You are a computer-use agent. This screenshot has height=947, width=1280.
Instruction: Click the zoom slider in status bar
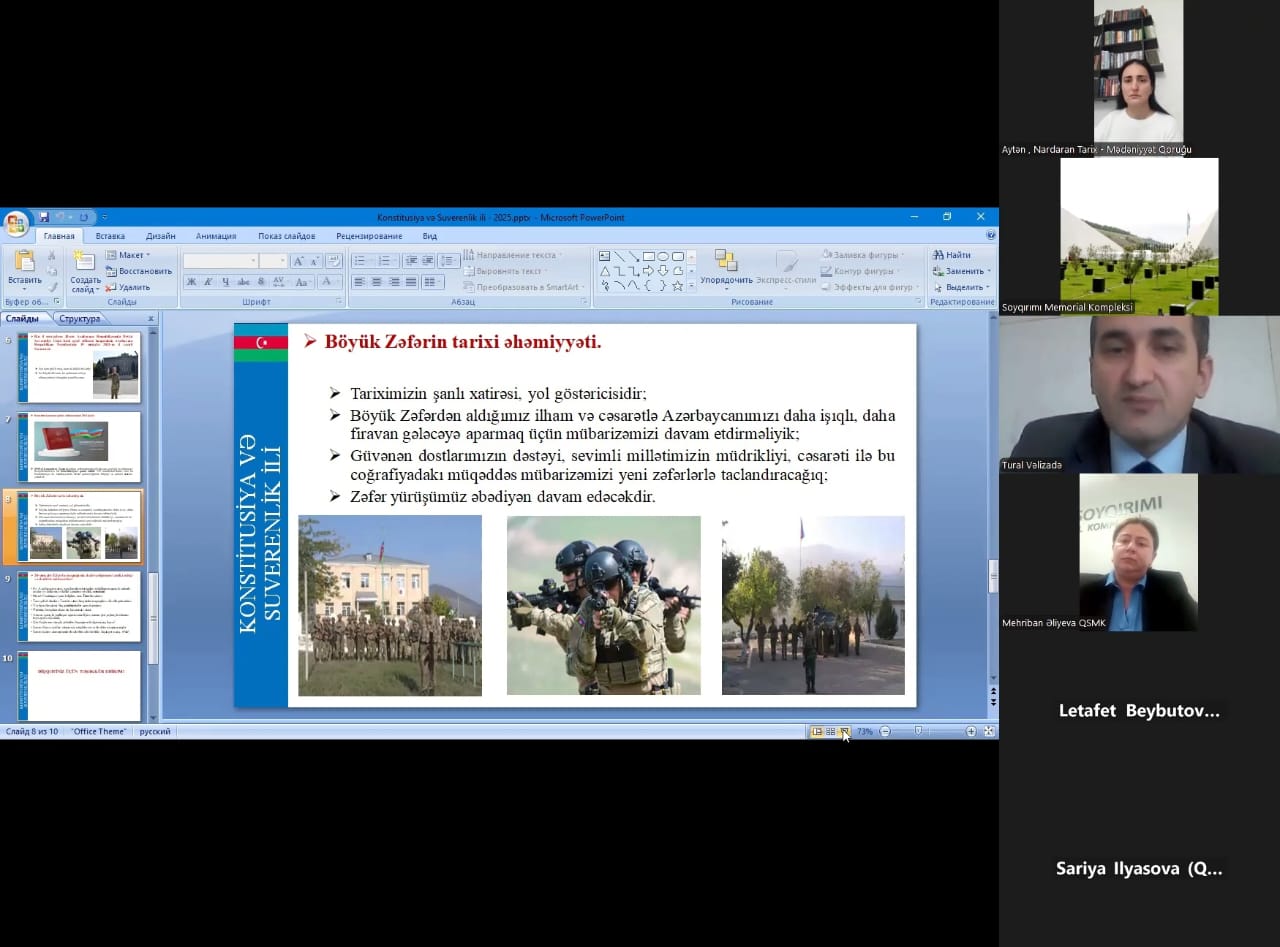tap(918, 732)
